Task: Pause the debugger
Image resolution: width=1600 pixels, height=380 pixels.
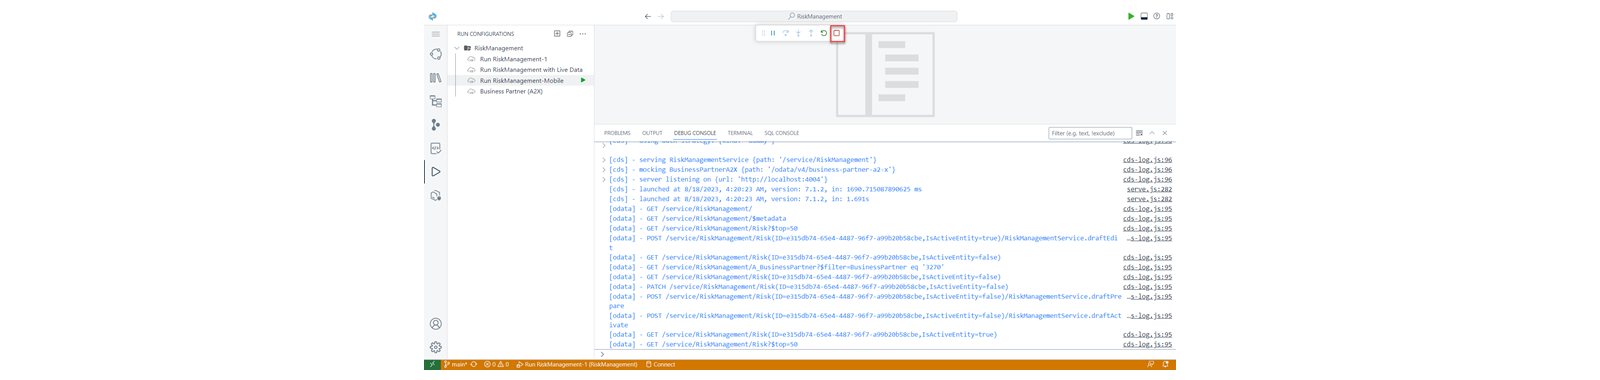Action: 773,33
